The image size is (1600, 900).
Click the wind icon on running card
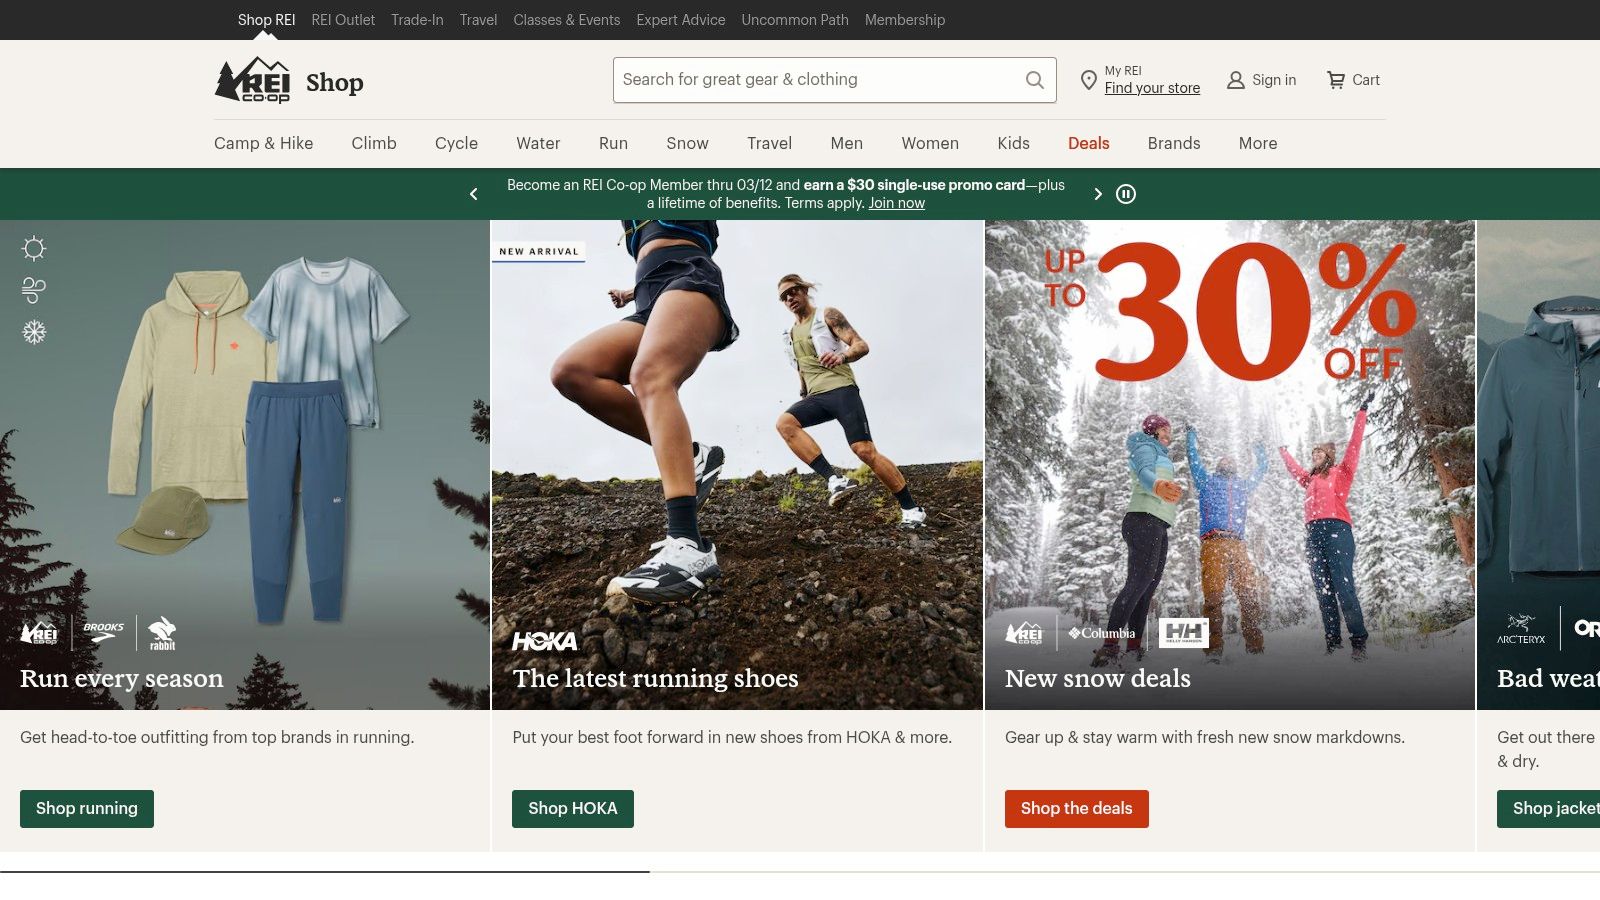click(x=34, y=290)
